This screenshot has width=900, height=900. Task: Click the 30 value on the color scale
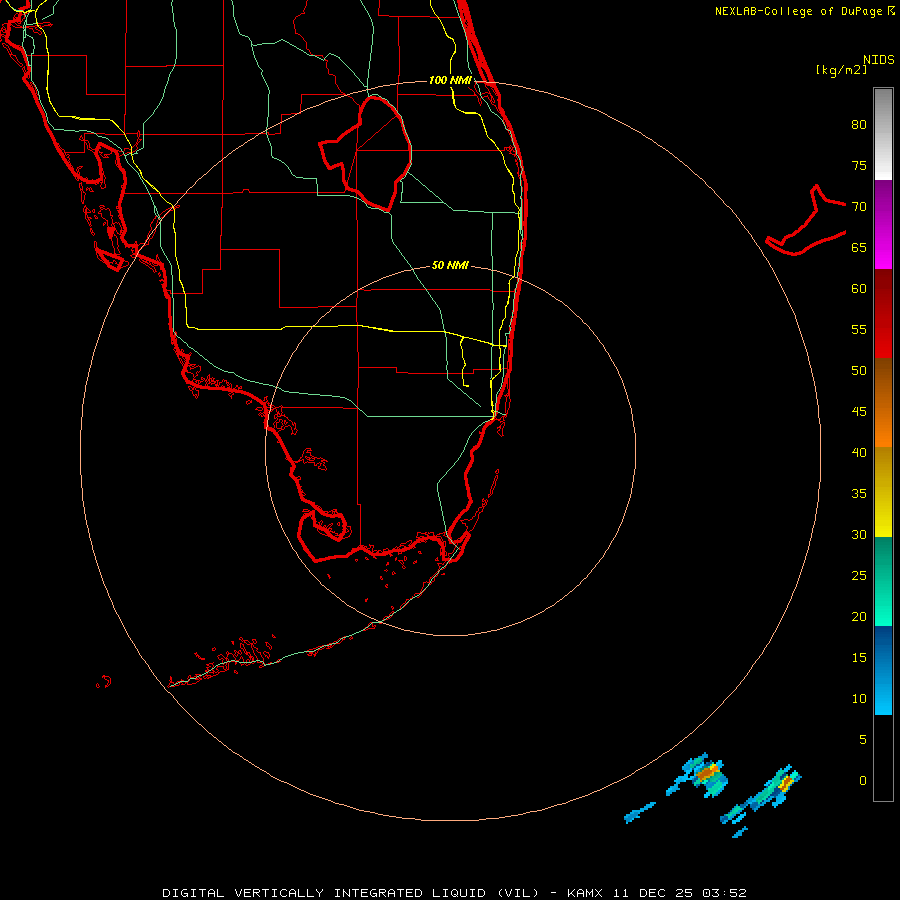(859, 534)
